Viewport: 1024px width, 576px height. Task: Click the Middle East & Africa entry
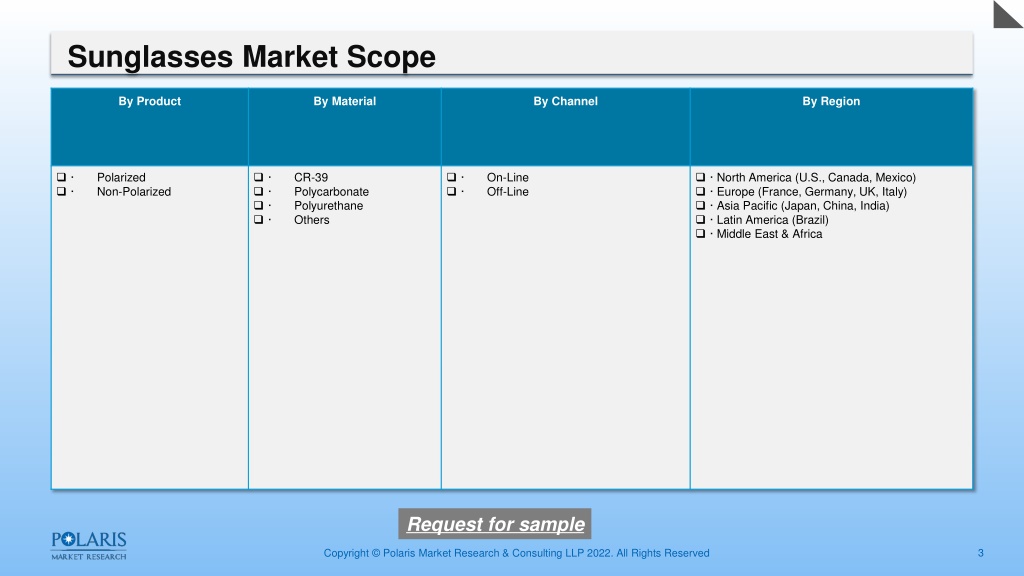[769, 234]
